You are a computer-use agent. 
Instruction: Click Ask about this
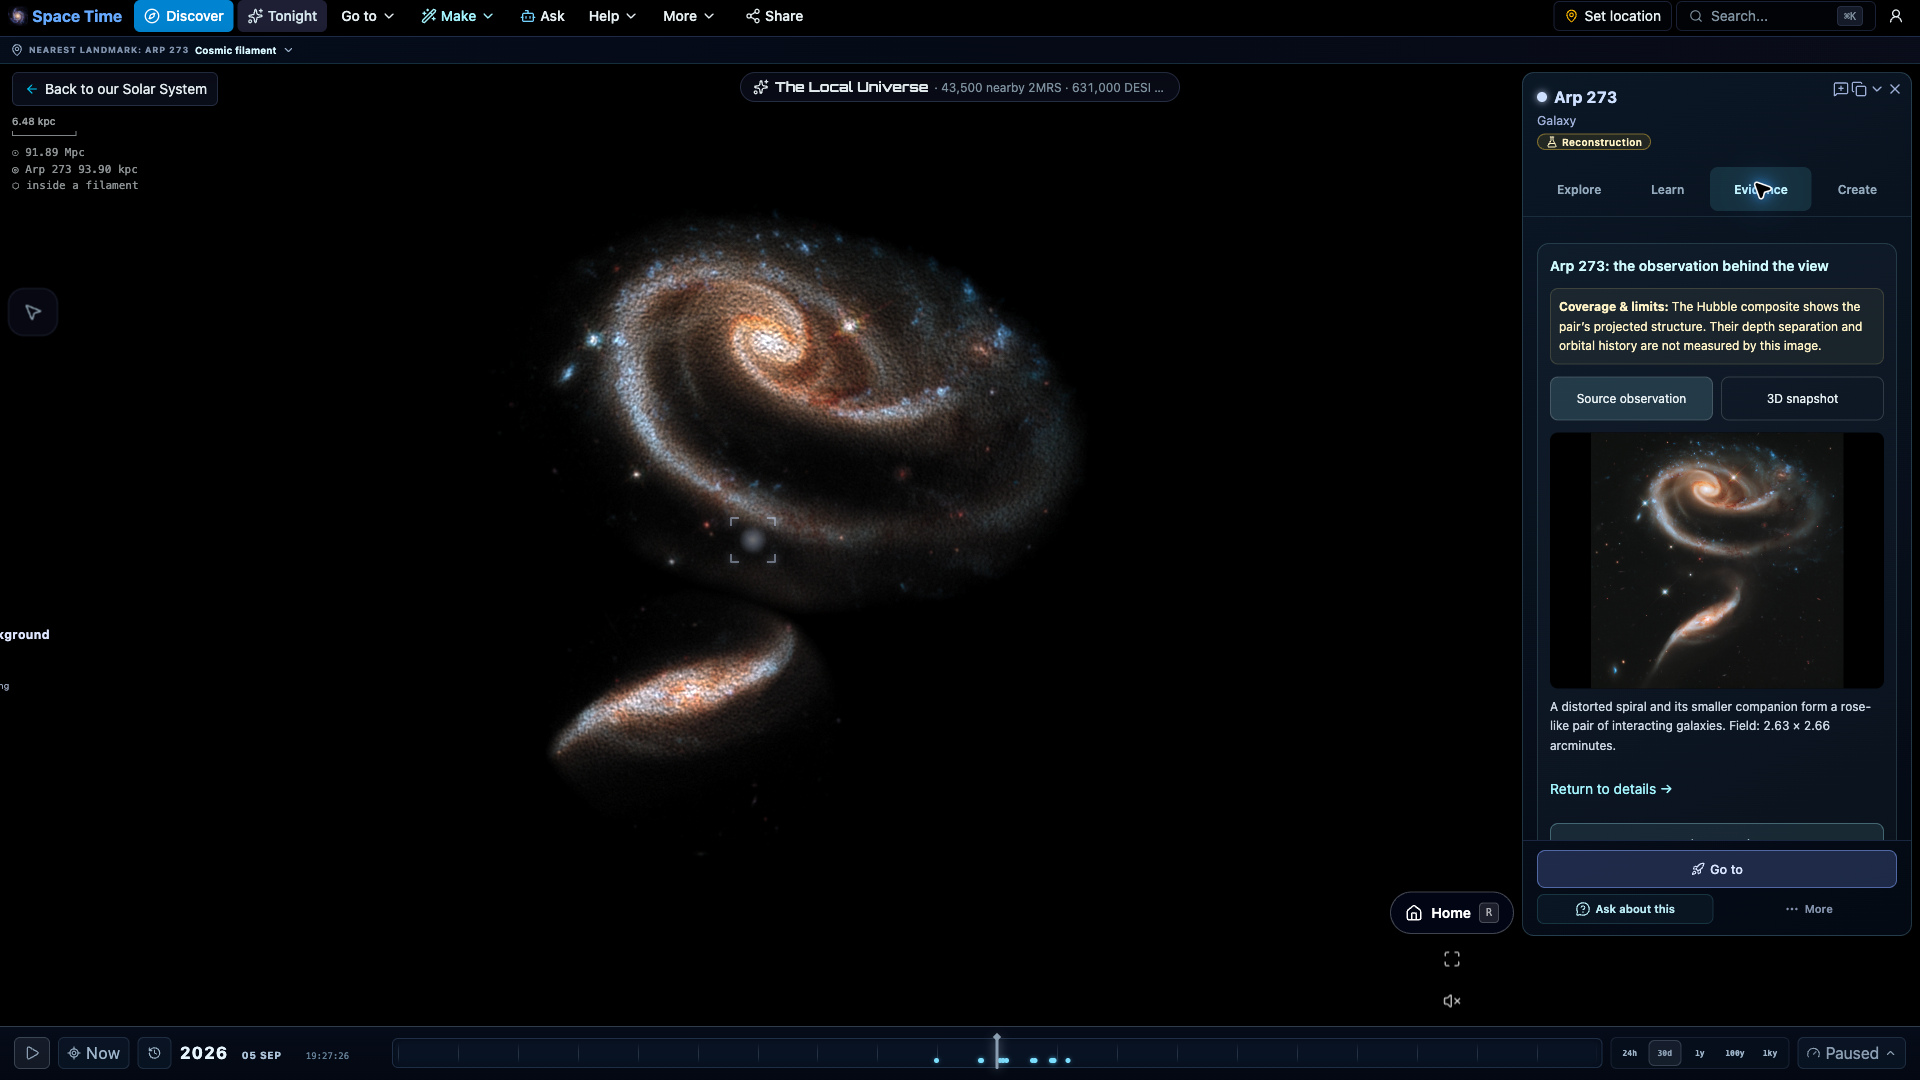1625,909
